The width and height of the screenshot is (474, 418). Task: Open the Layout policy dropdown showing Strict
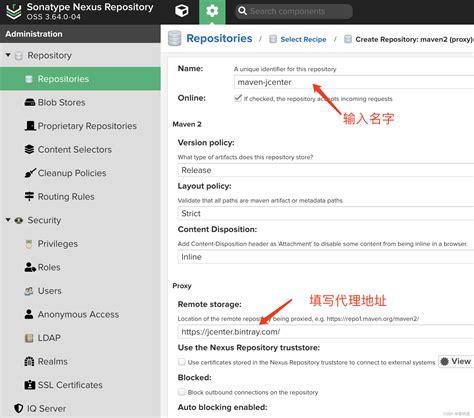tap(326, 213)
